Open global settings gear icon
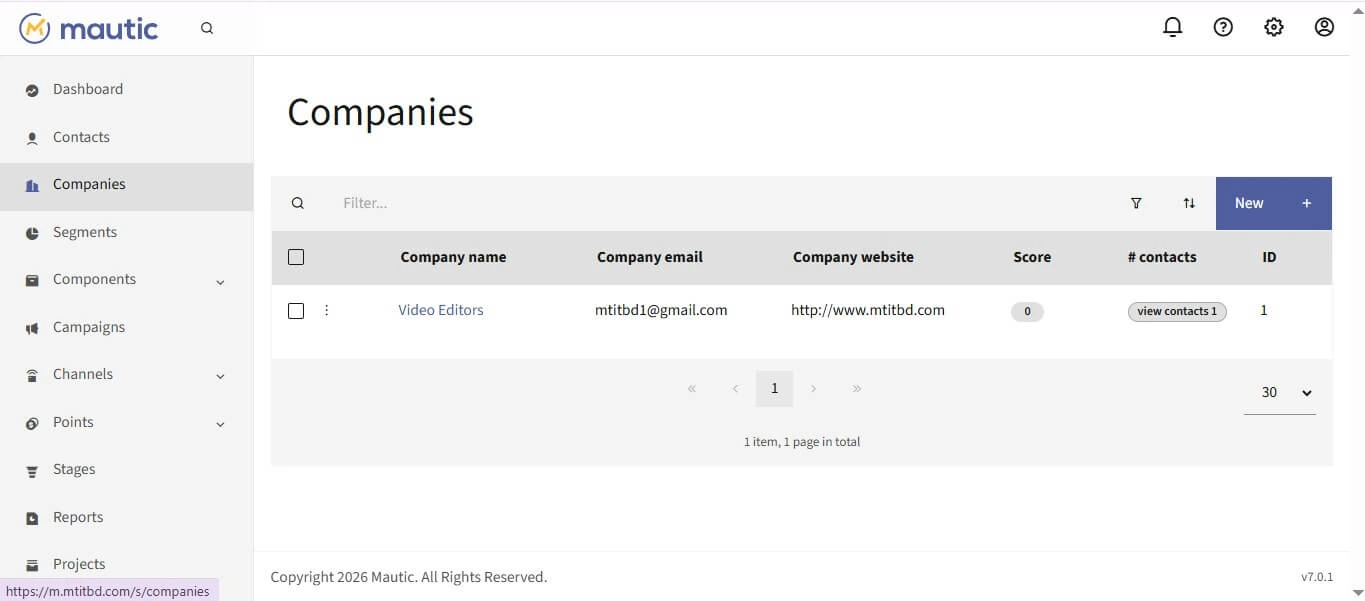The height and width of the screenshot is (601, 1365). [x=1273, y=27]
